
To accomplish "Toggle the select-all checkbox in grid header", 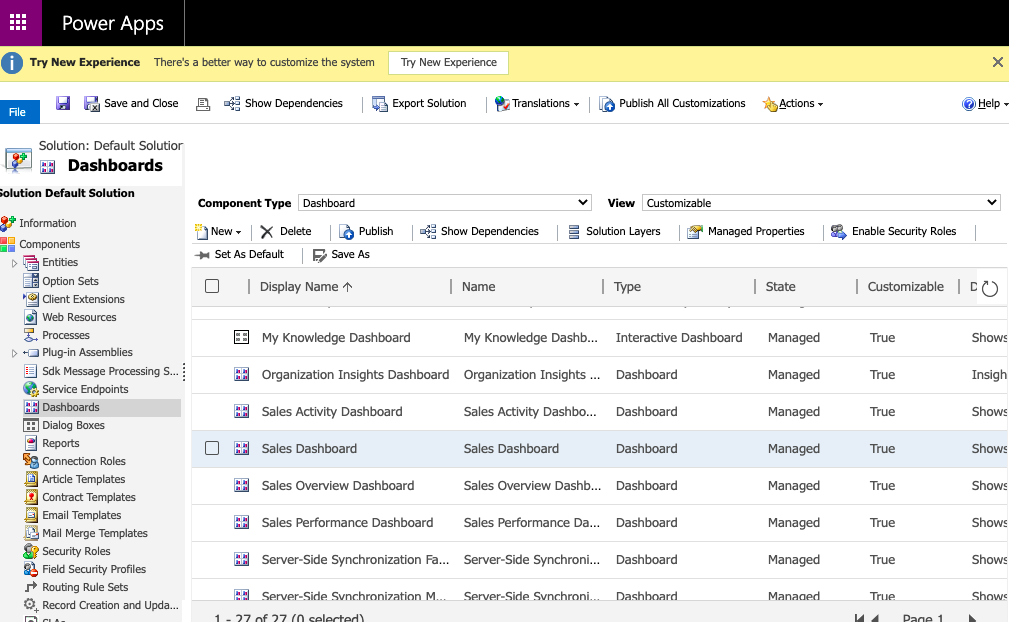I will point(212,286).
